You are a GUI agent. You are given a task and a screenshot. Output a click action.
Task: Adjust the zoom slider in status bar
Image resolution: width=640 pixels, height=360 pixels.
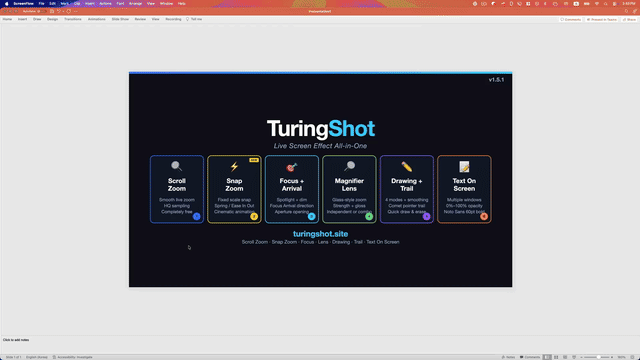[x=598, y=357]
